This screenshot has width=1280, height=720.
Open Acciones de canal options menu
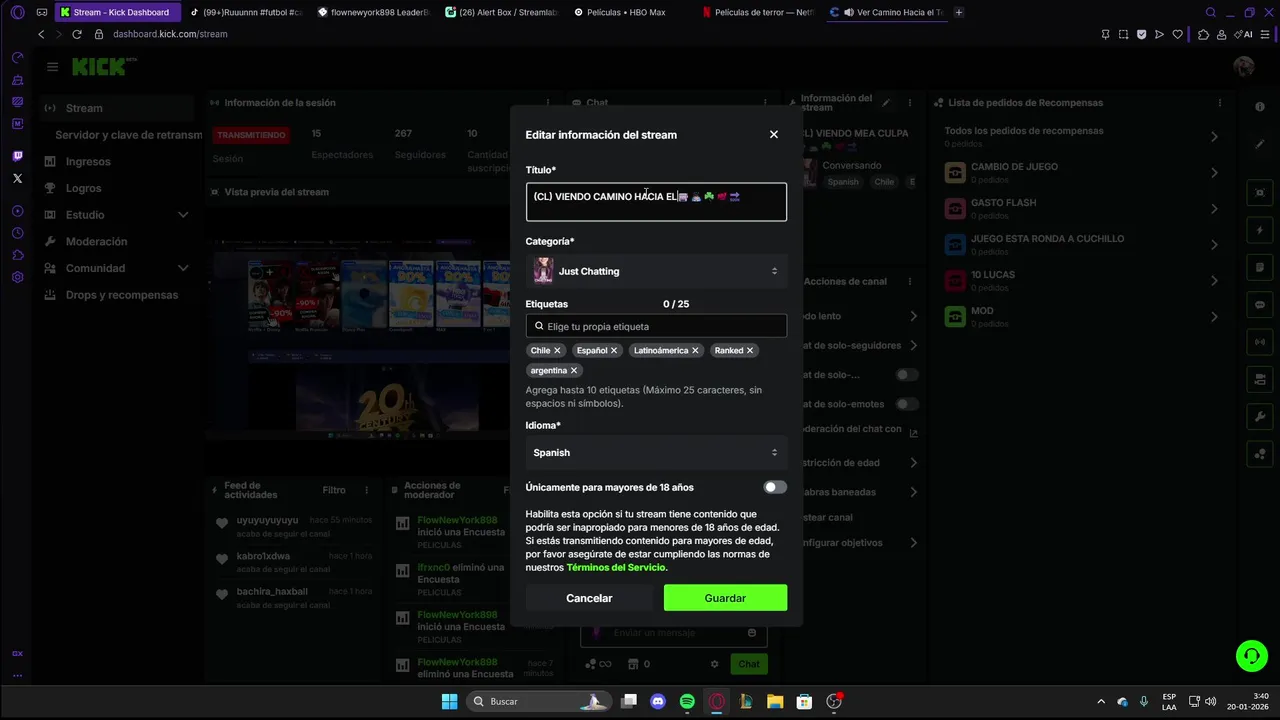coord(909,281)
